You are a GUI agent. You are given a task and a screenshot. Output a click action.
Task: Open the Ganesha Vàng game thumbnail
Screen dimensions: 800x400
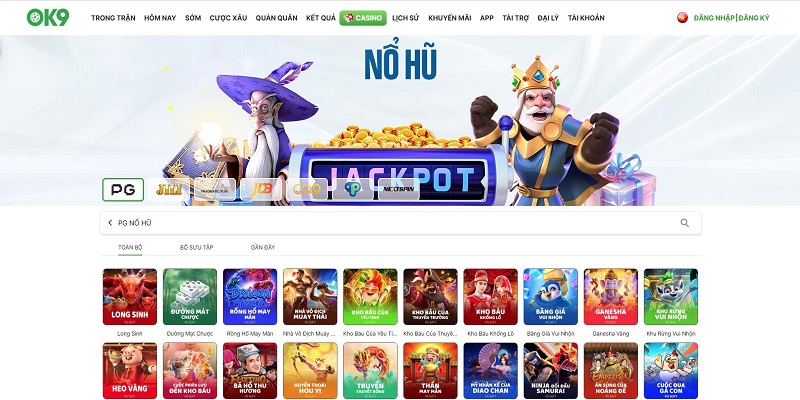point(611,297)
